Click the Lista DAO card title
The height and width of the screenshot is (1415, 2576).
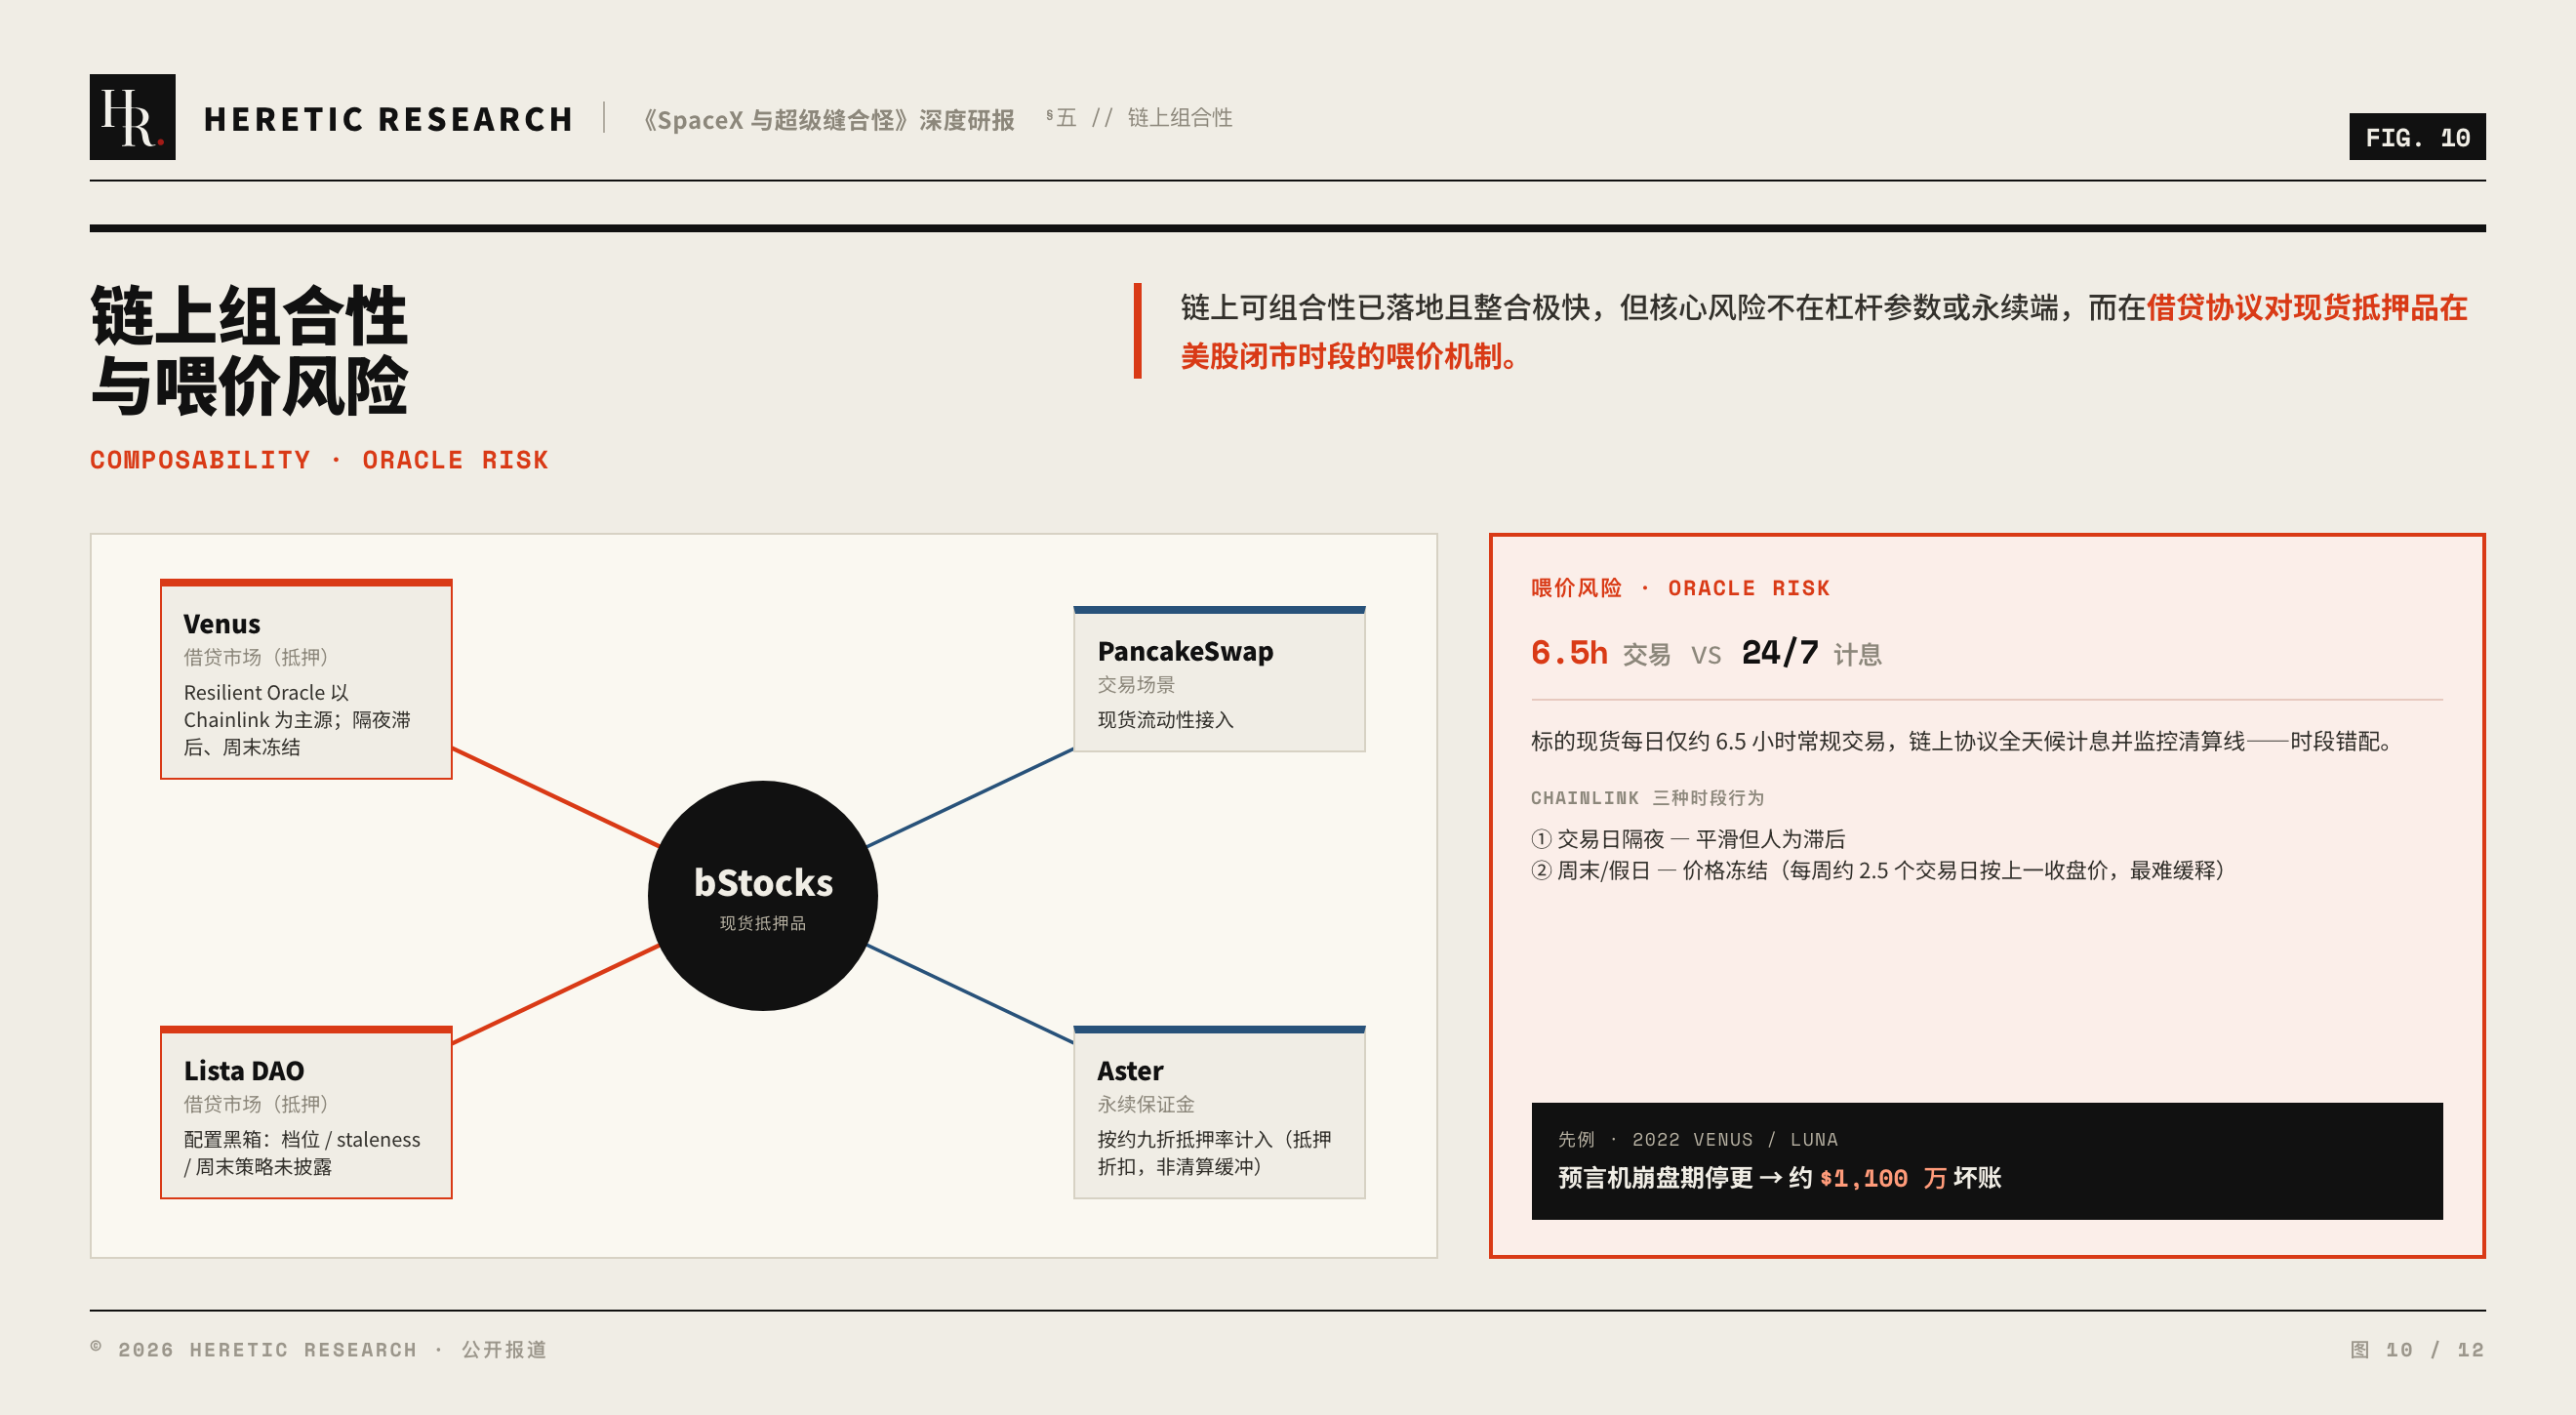244,1071
